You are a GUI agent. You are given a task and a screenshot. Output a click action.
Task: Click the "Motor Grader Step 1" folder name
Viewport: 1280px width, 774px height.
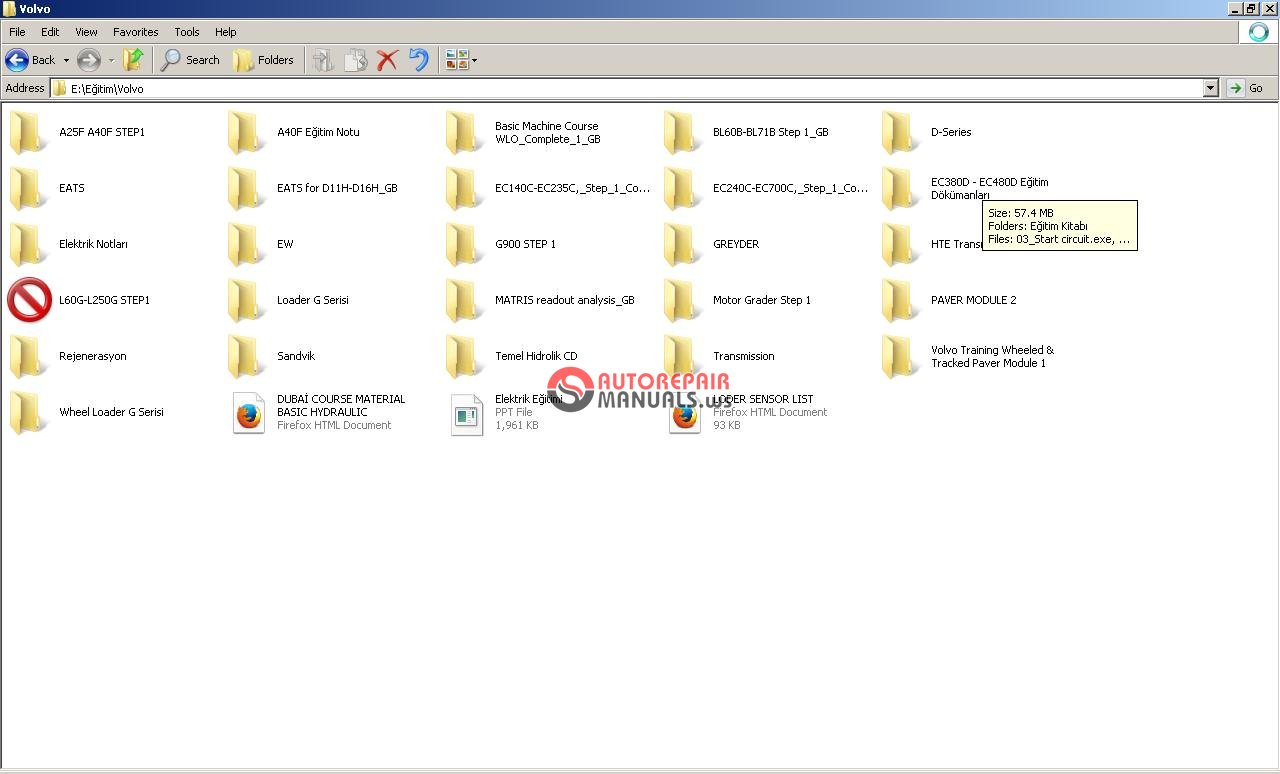point(762,300)
